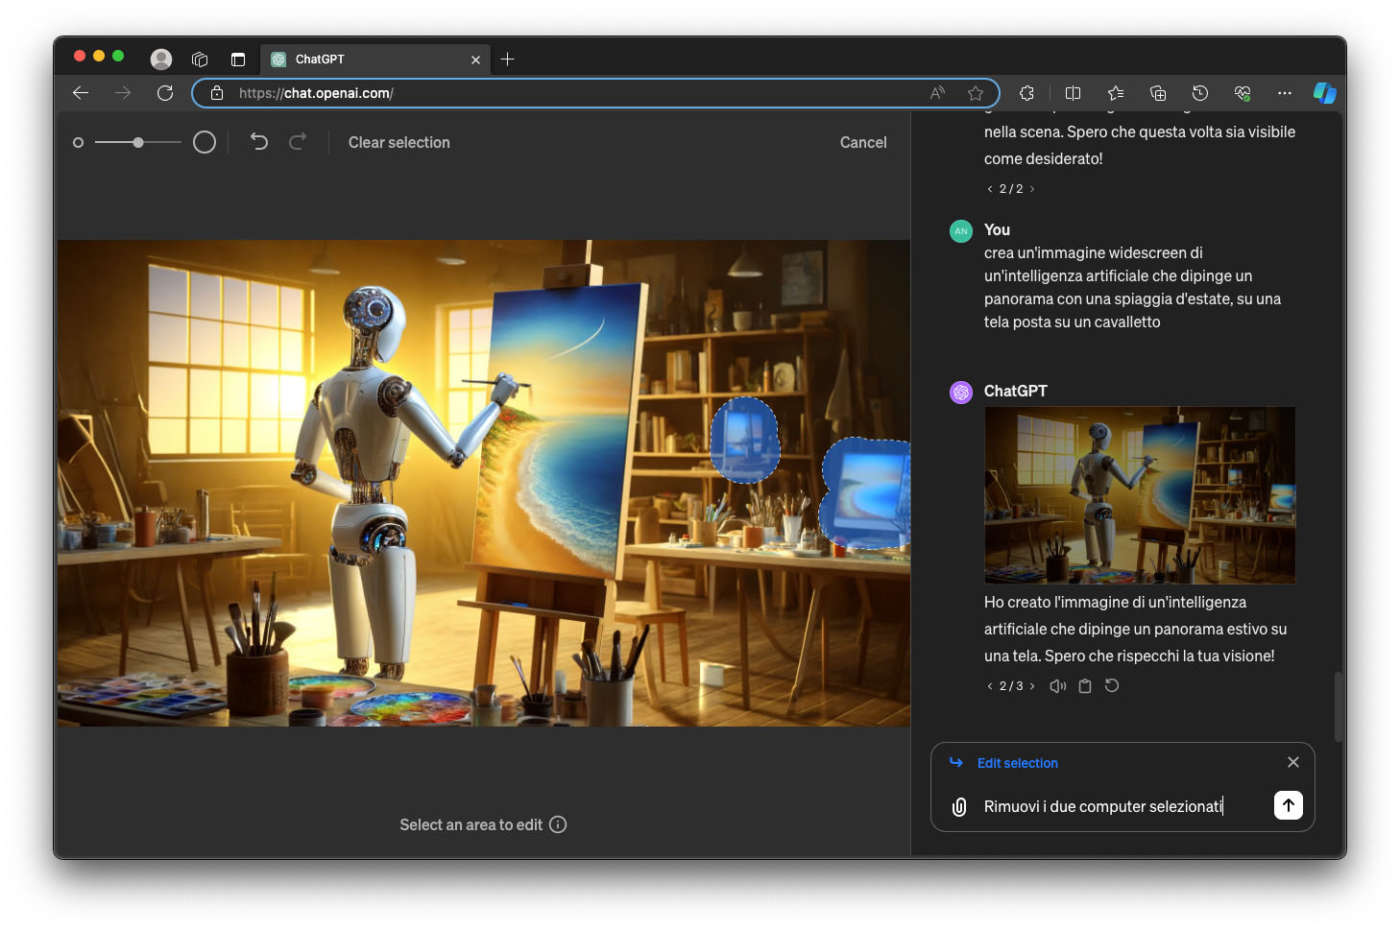This screenshot has width=1400, height=930.
Task: Open a new browser tab
Action: 507,59
